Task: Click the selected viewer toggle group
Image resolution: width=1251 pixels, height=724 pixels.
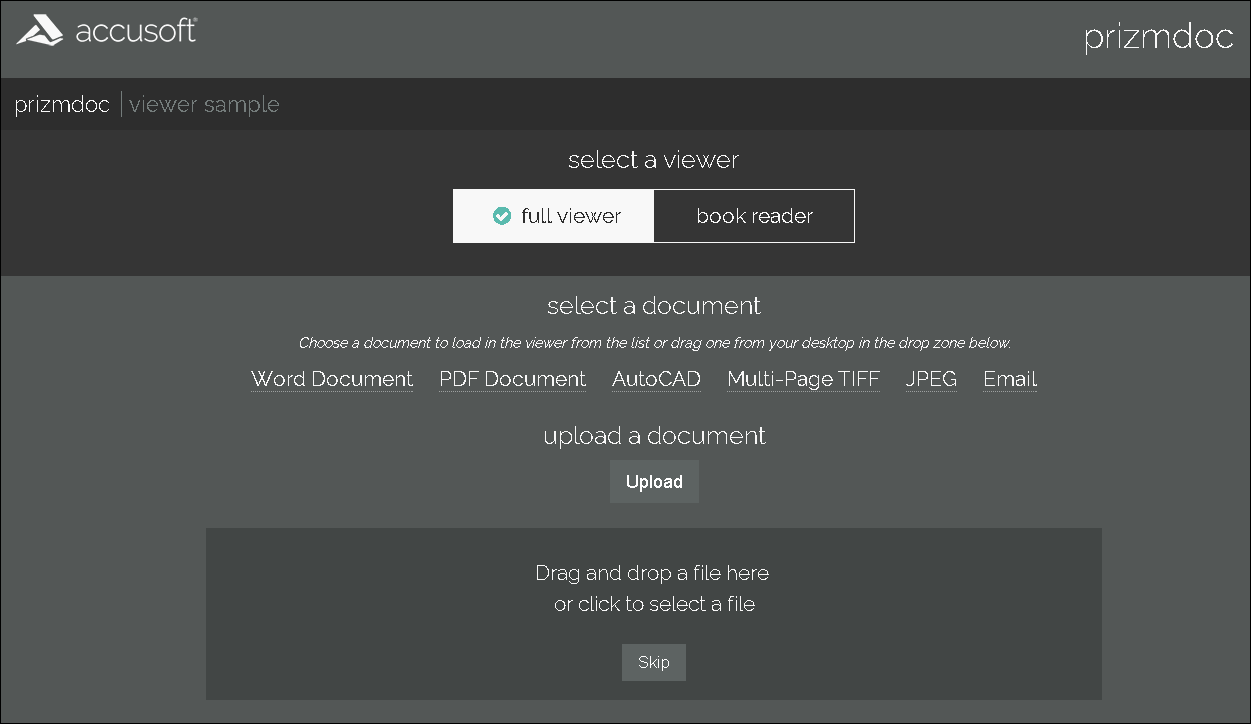Action: pyautogui.click(x=653, y=215)
